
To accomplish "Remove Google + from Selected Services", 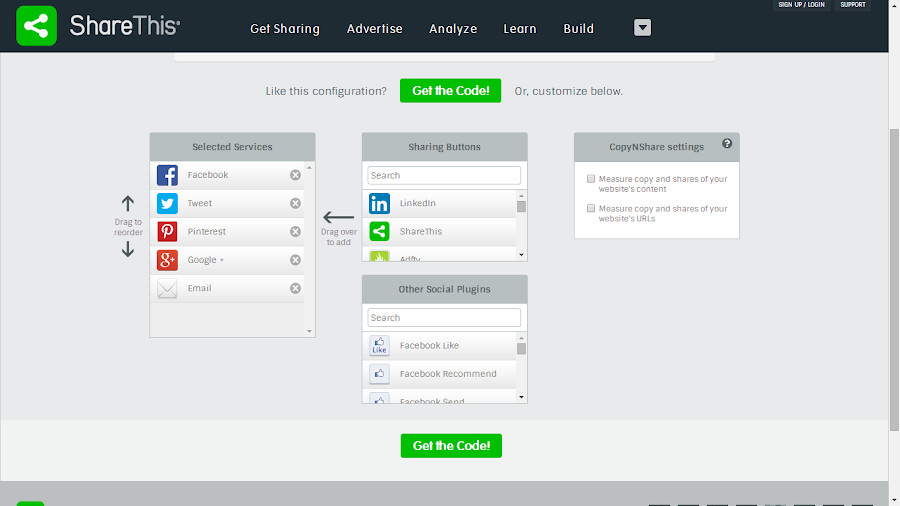I will [295, 260].
